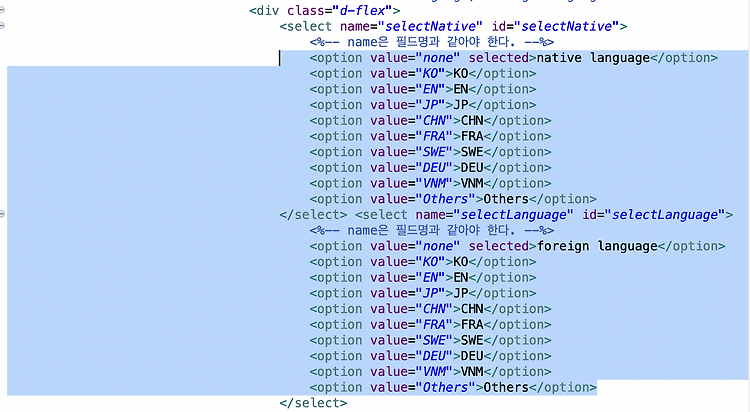Click the "Others" value in selectNative list
The height and width of the screenshot is (412, 750).
click(x=445, y=199)
